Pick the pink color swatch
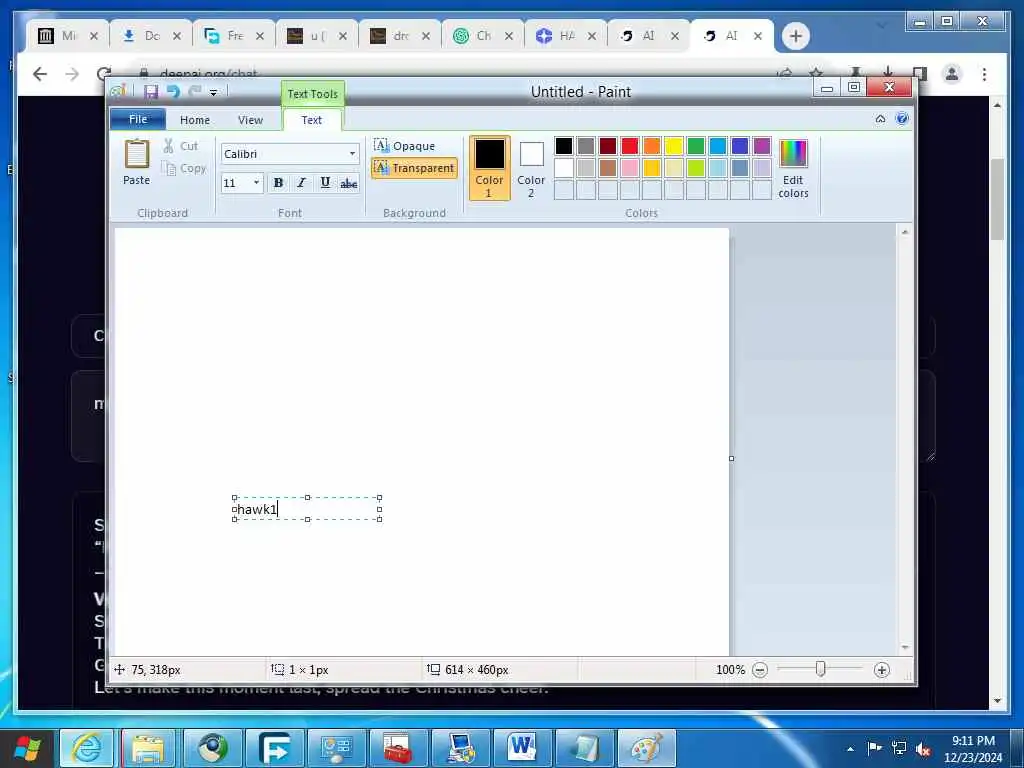1024x768 pixels. [x=630, y=168]
